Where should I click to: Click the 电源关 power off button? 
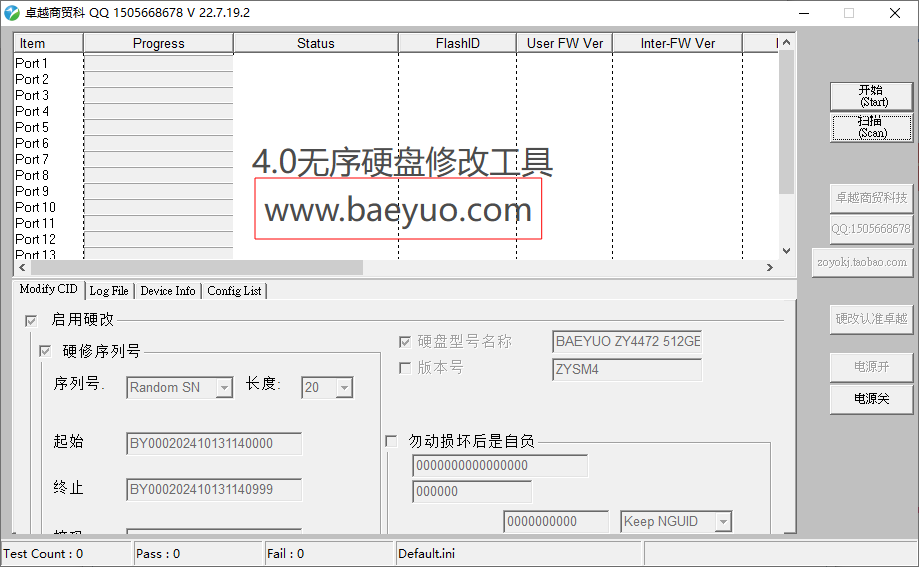point(872,399)
